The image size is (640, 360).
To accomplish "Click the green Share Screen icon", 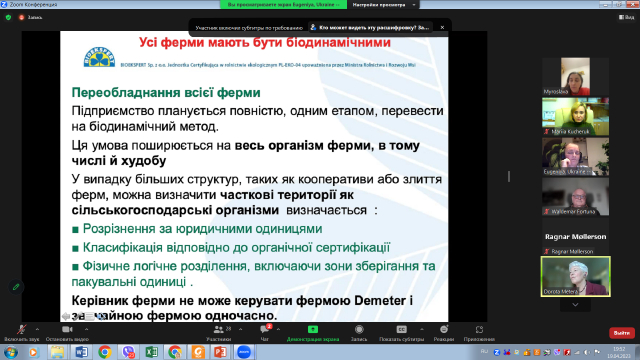I will [x=313, y=329].
